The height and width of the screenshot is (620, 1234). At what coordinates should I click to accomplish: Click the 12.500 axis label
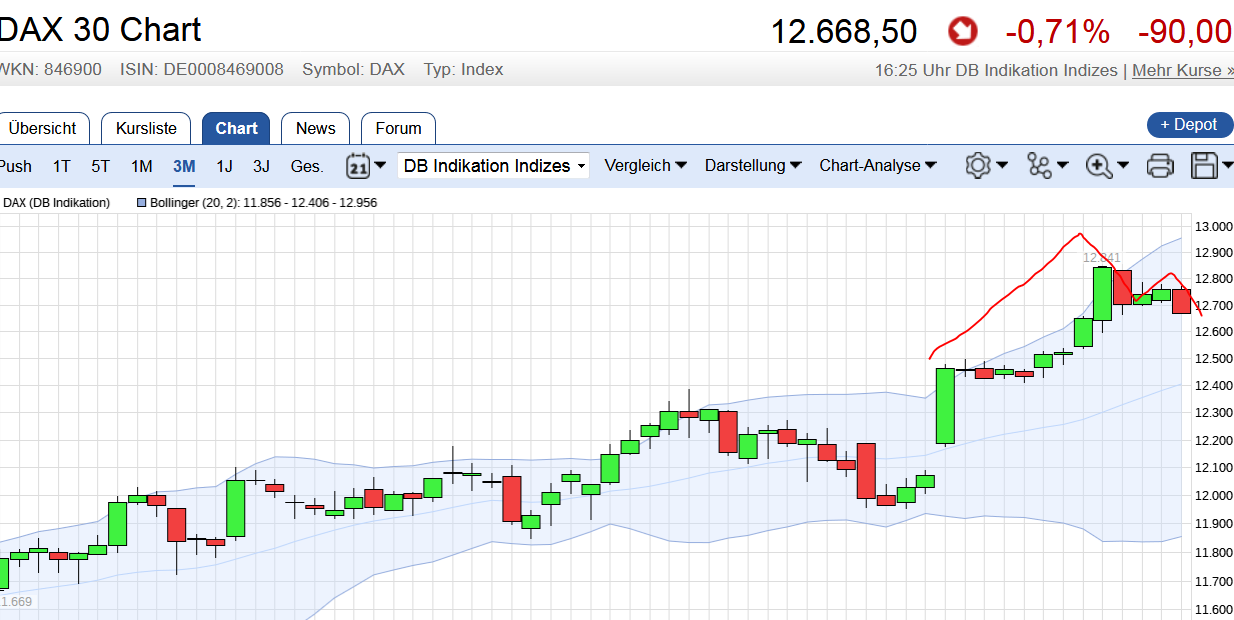point(1215,359)
